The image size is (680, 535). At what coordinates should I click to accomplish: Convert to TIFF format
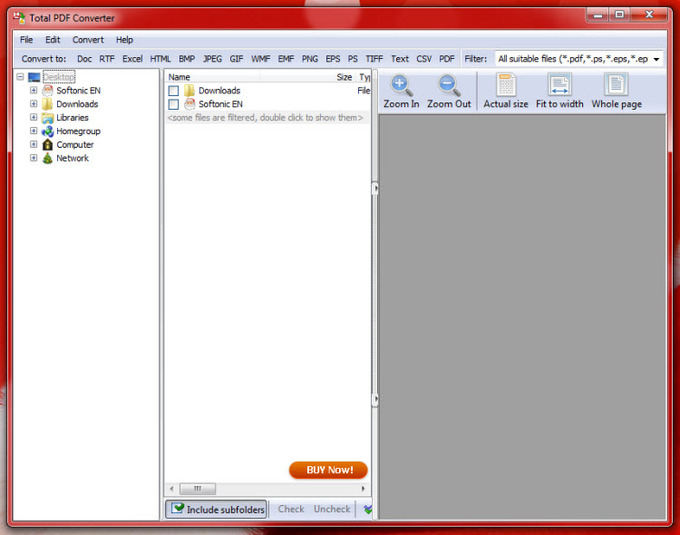[374, 59]
